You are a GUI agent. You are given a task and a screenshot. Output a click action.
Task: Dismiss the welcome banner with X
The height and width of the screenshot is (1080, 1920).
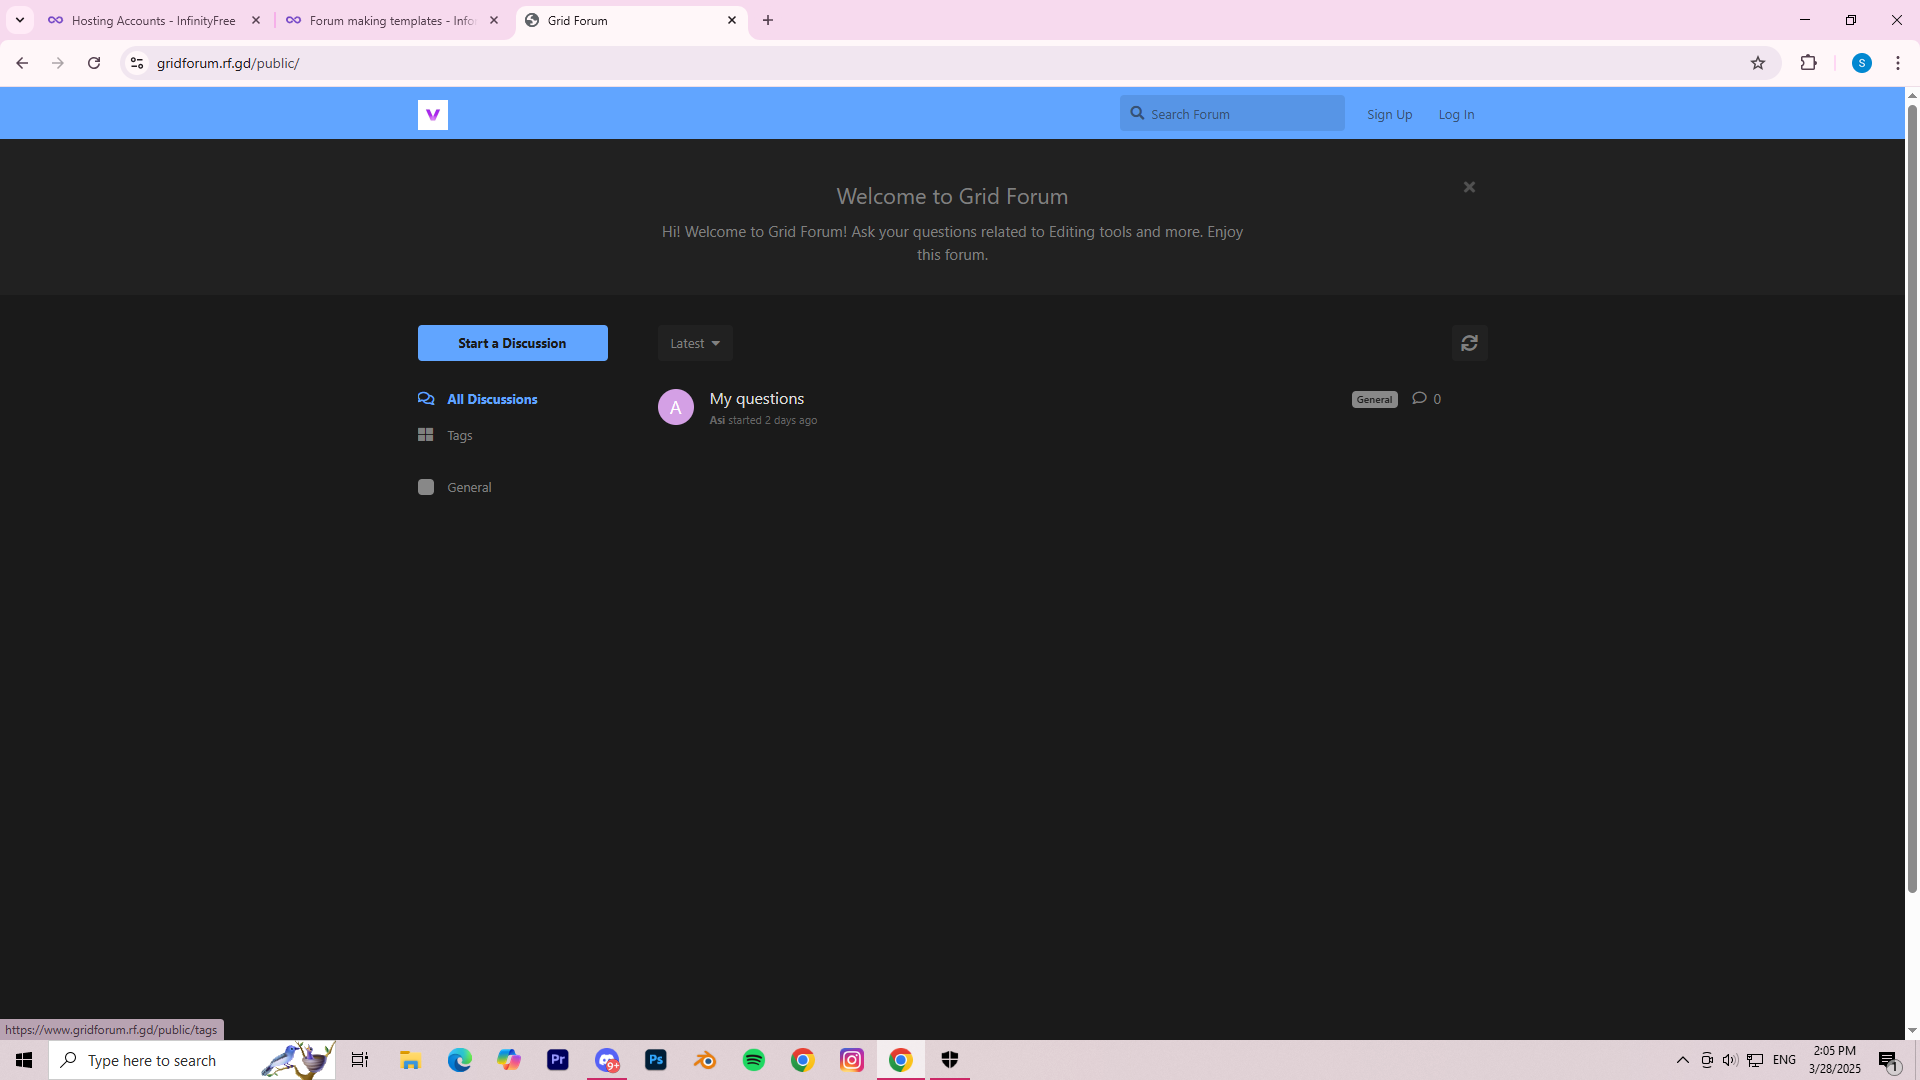[1469, 187]
